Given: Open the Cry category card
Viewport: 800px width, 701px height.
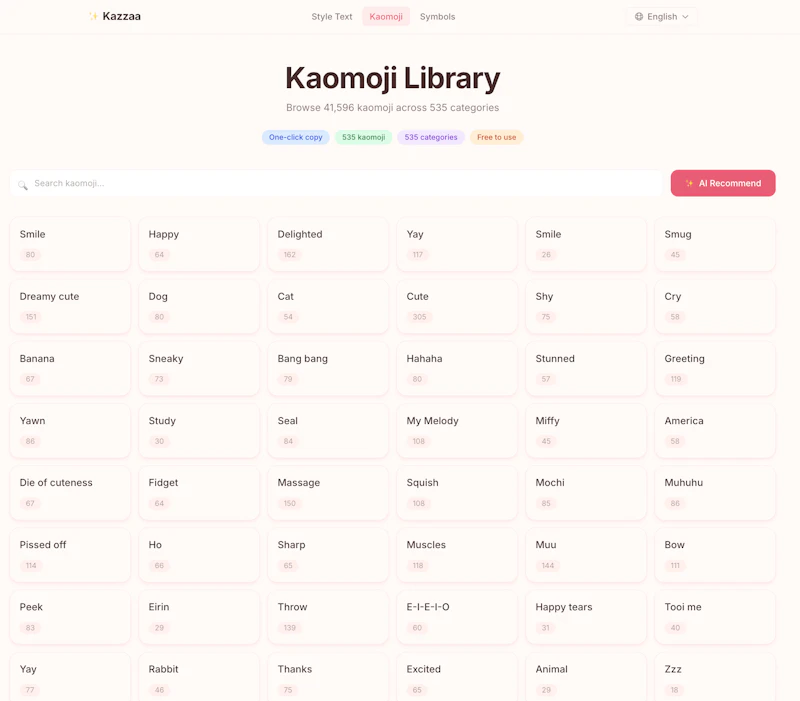Looking at the screenshot, I should pos(715,306).
